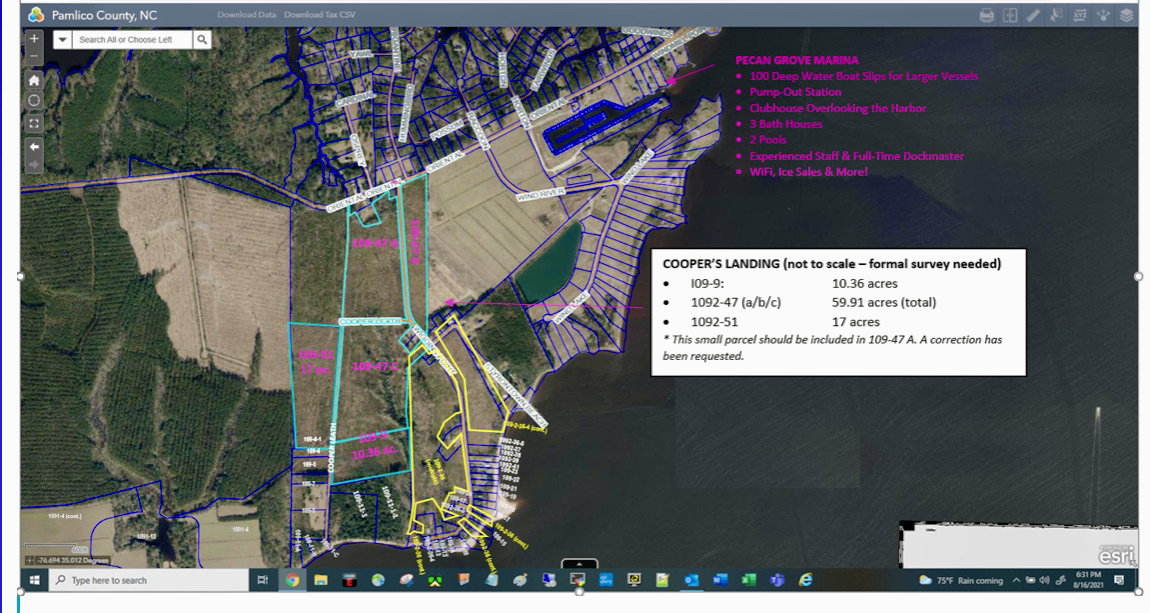Expand the attribute table arrow at bottom
This screenshot has width=1150, height=613.
click(x=579, y=564)
